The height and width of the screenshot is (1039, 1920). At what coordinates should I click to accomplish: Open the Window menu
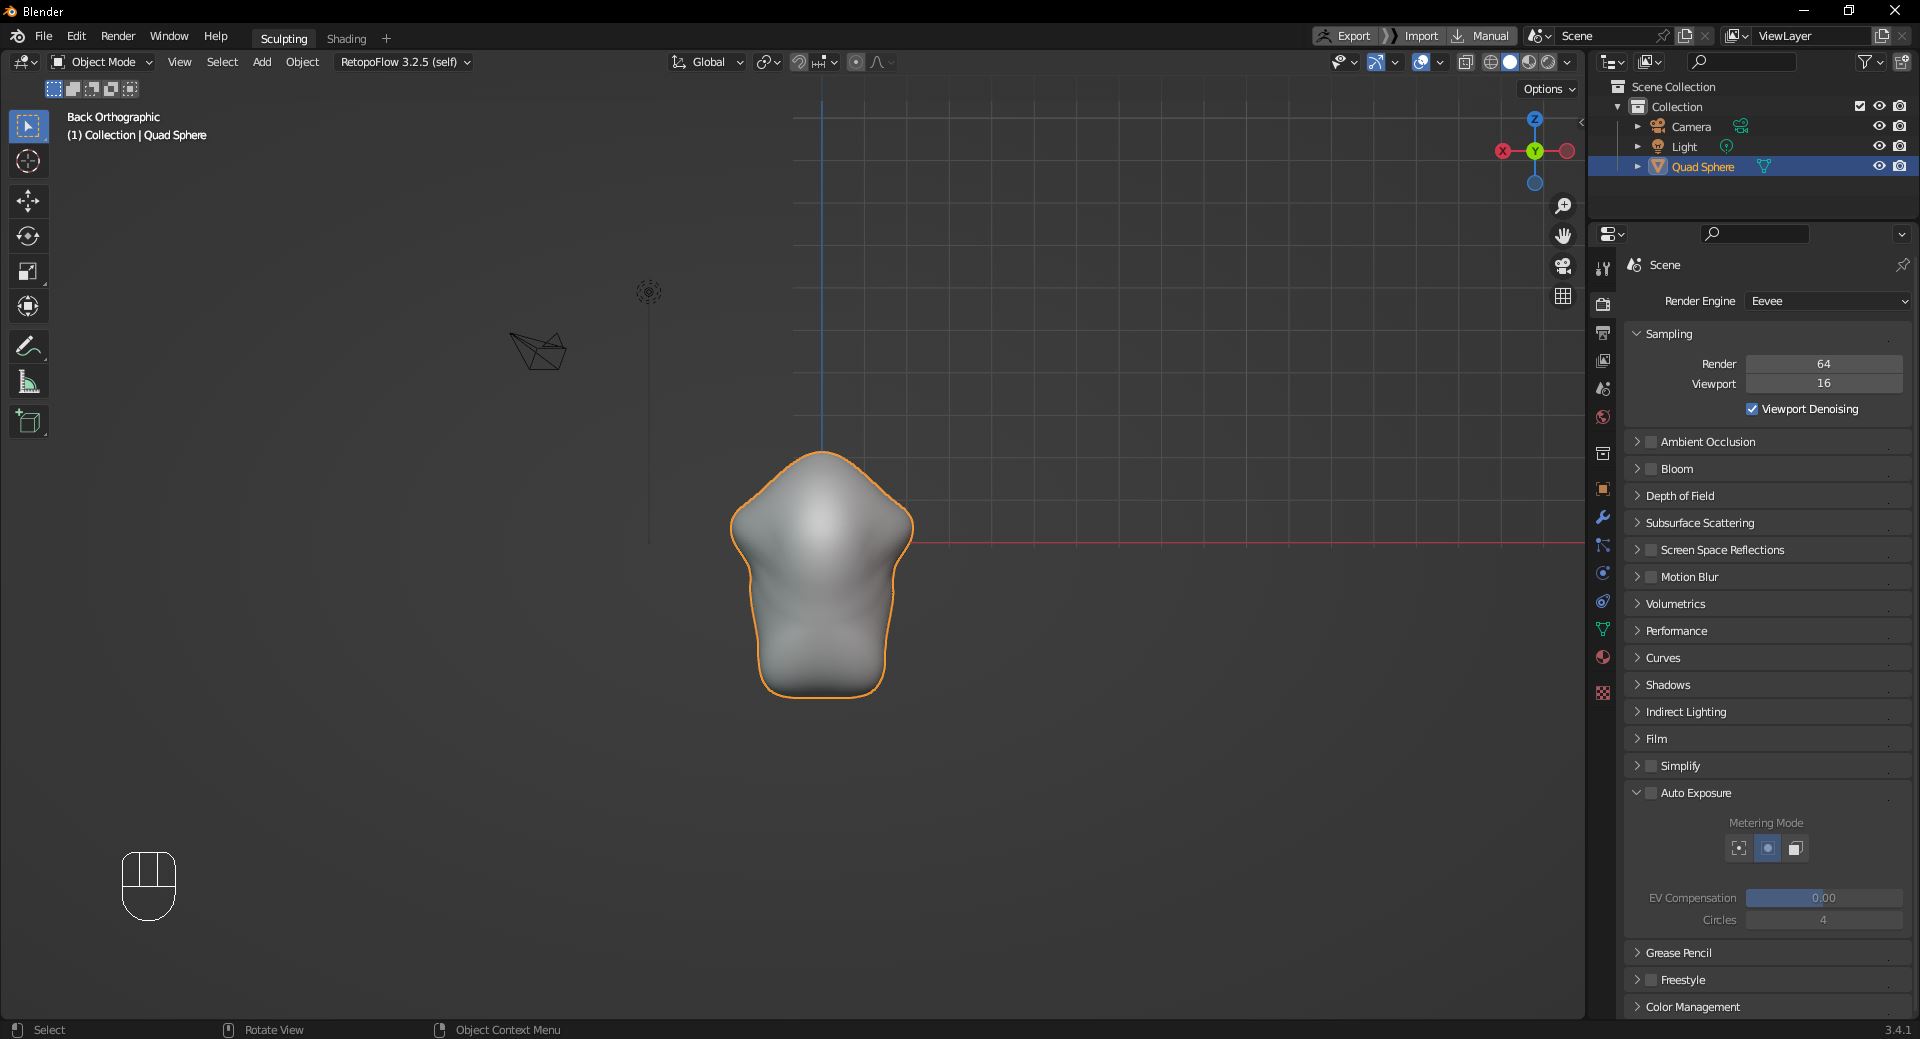pos(169,36)
